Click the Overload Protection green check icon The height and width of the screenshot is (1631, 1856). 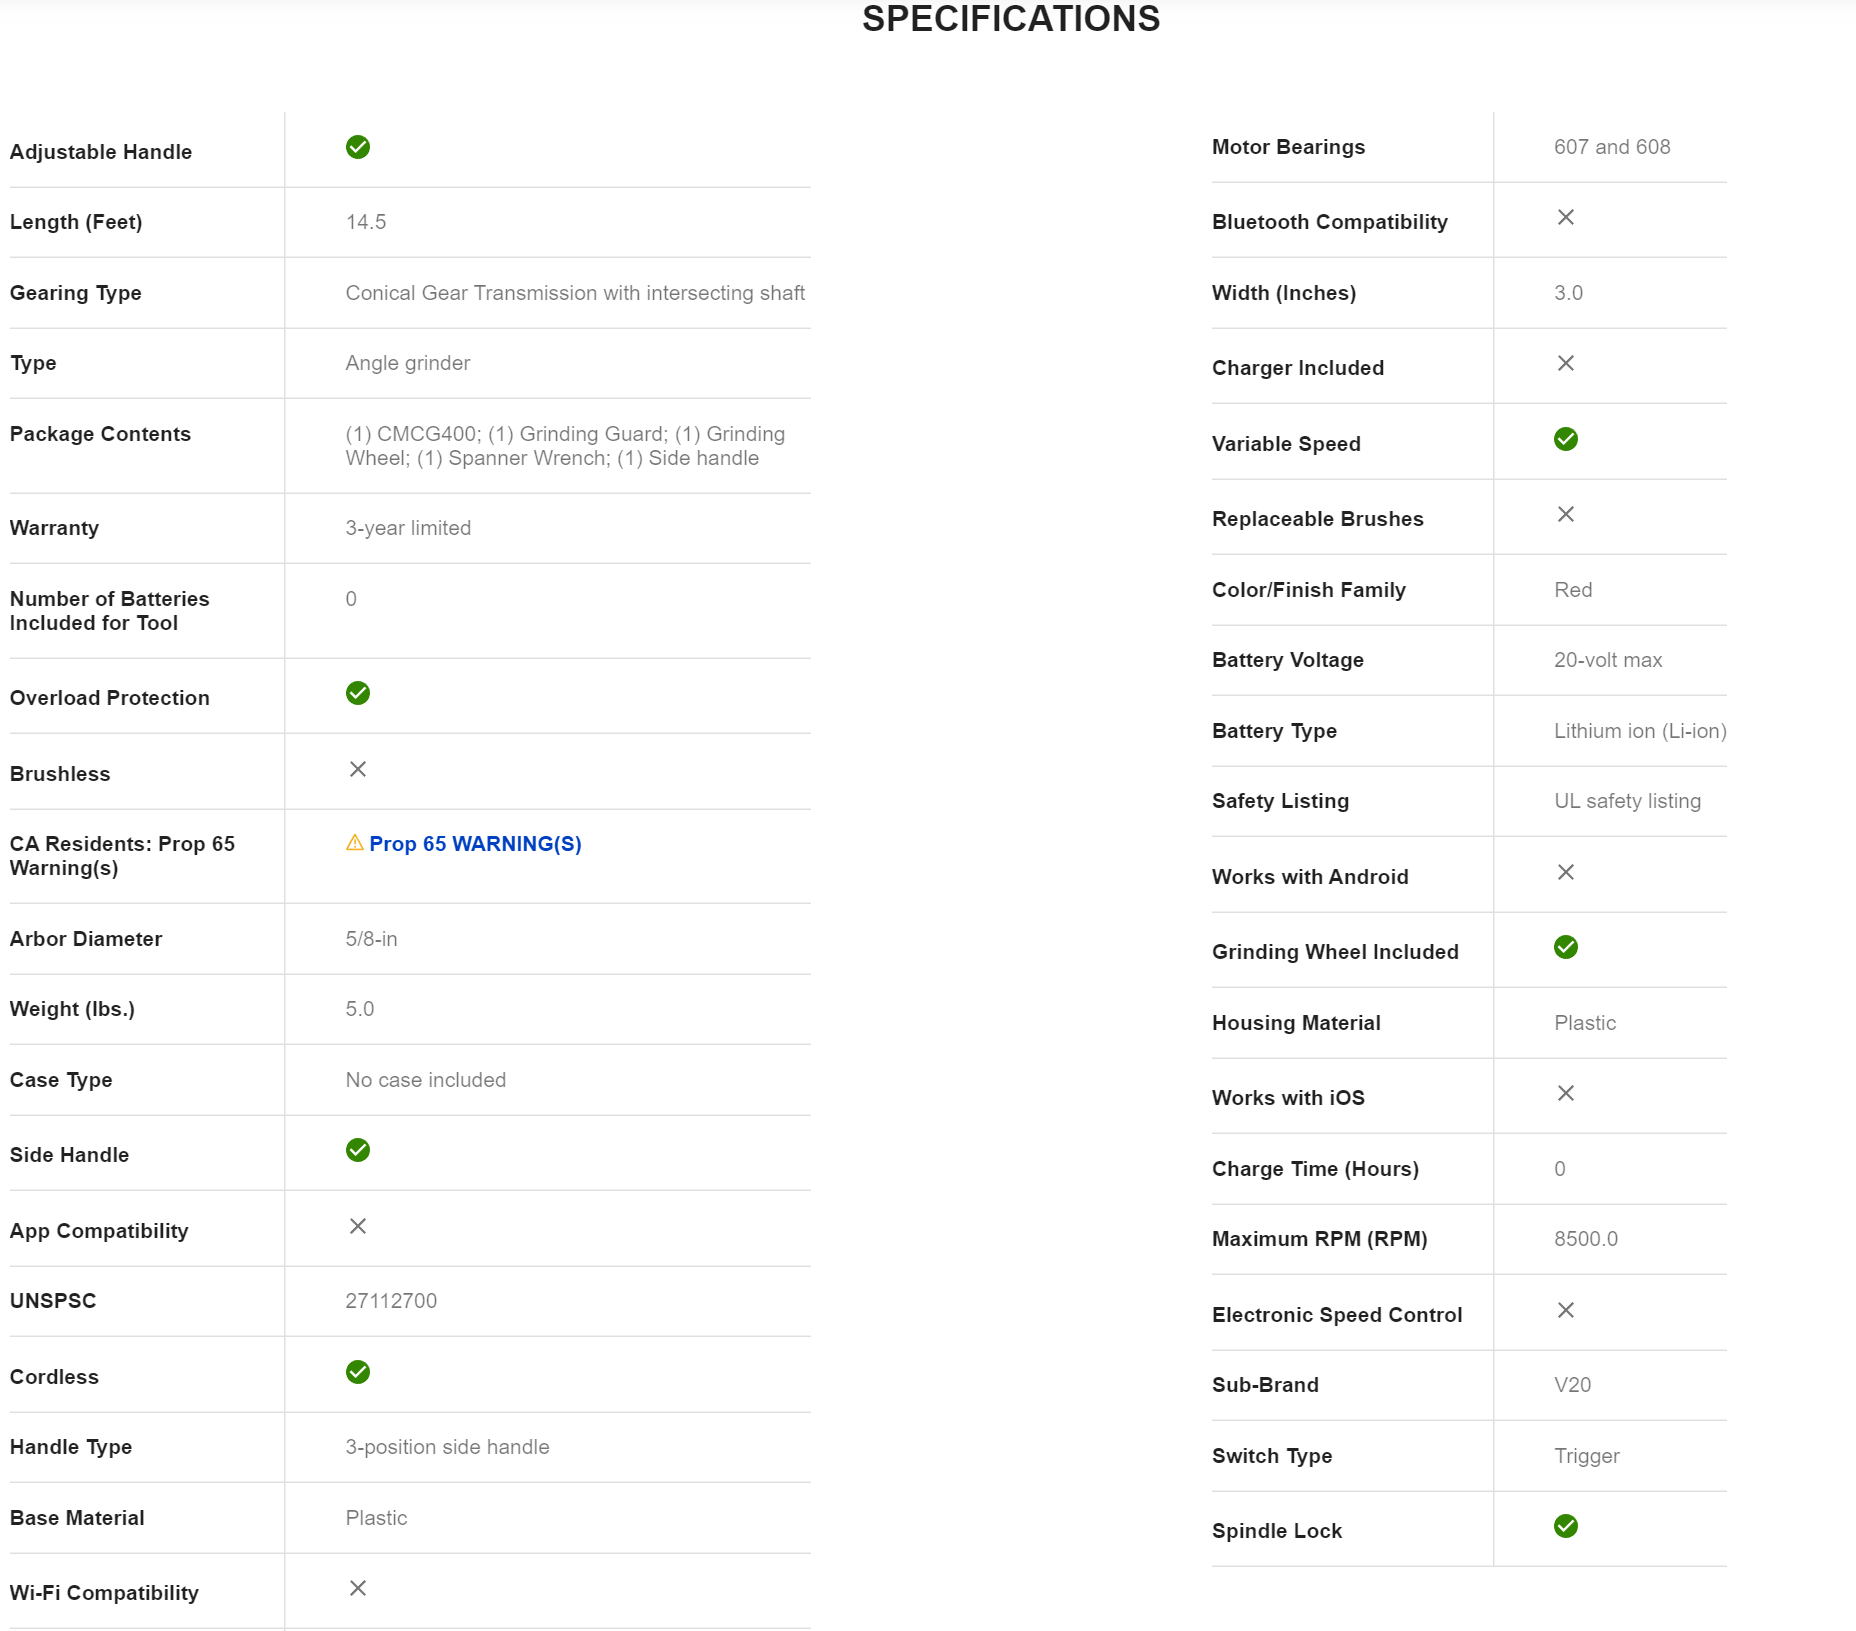point(358,693)
